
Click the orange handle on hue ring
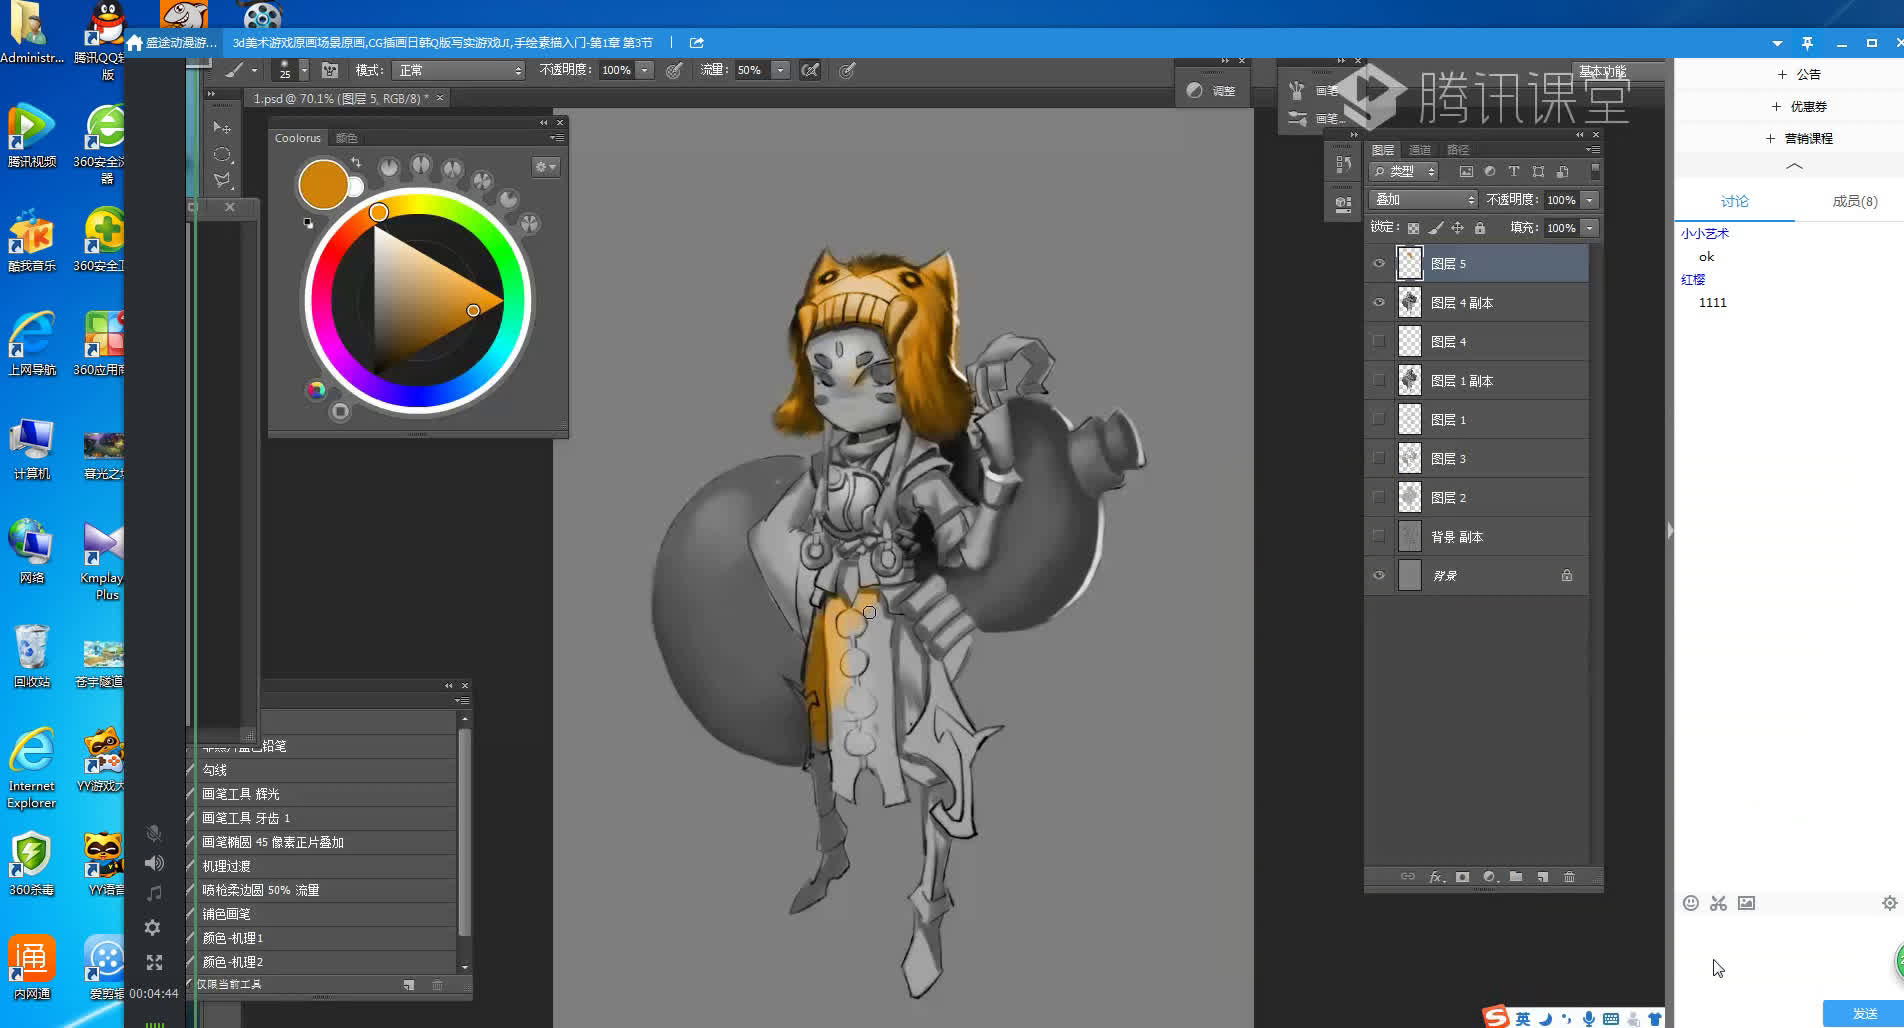(378, 212)
